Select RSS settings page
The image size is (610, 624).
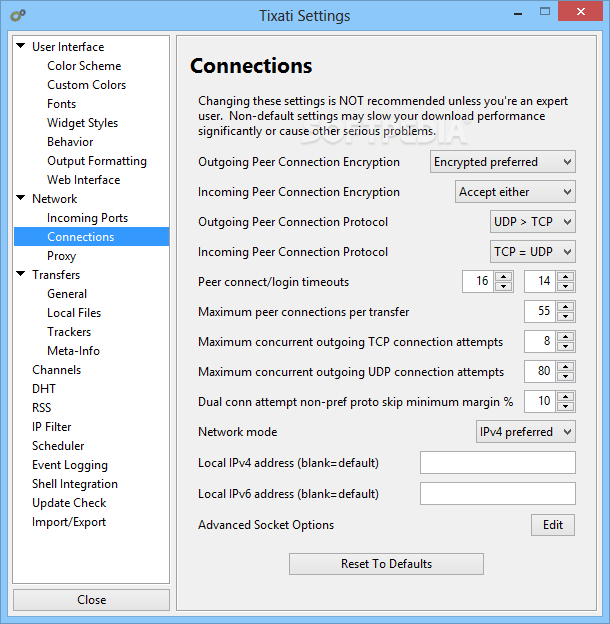(41, 408)
